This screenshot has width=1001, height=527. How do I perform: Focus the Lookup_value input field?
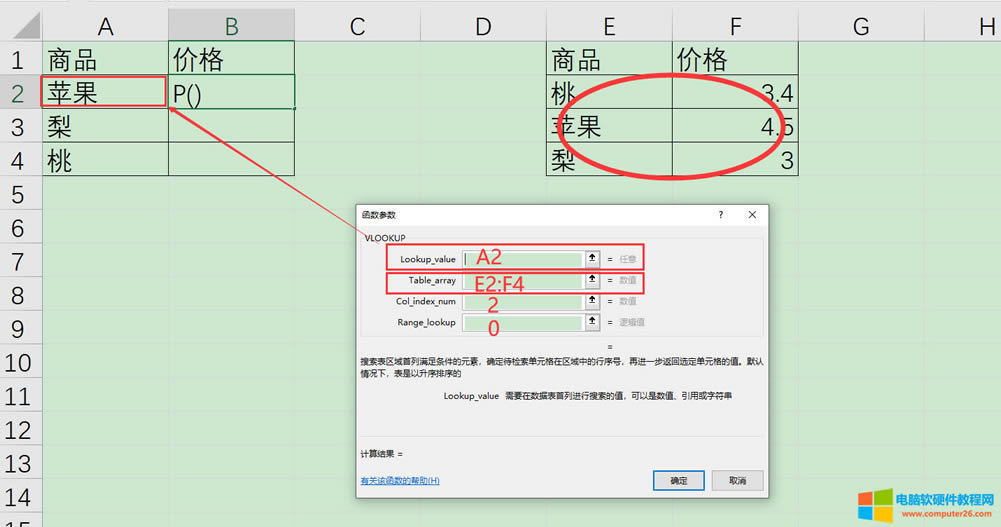tap(522, 259)
